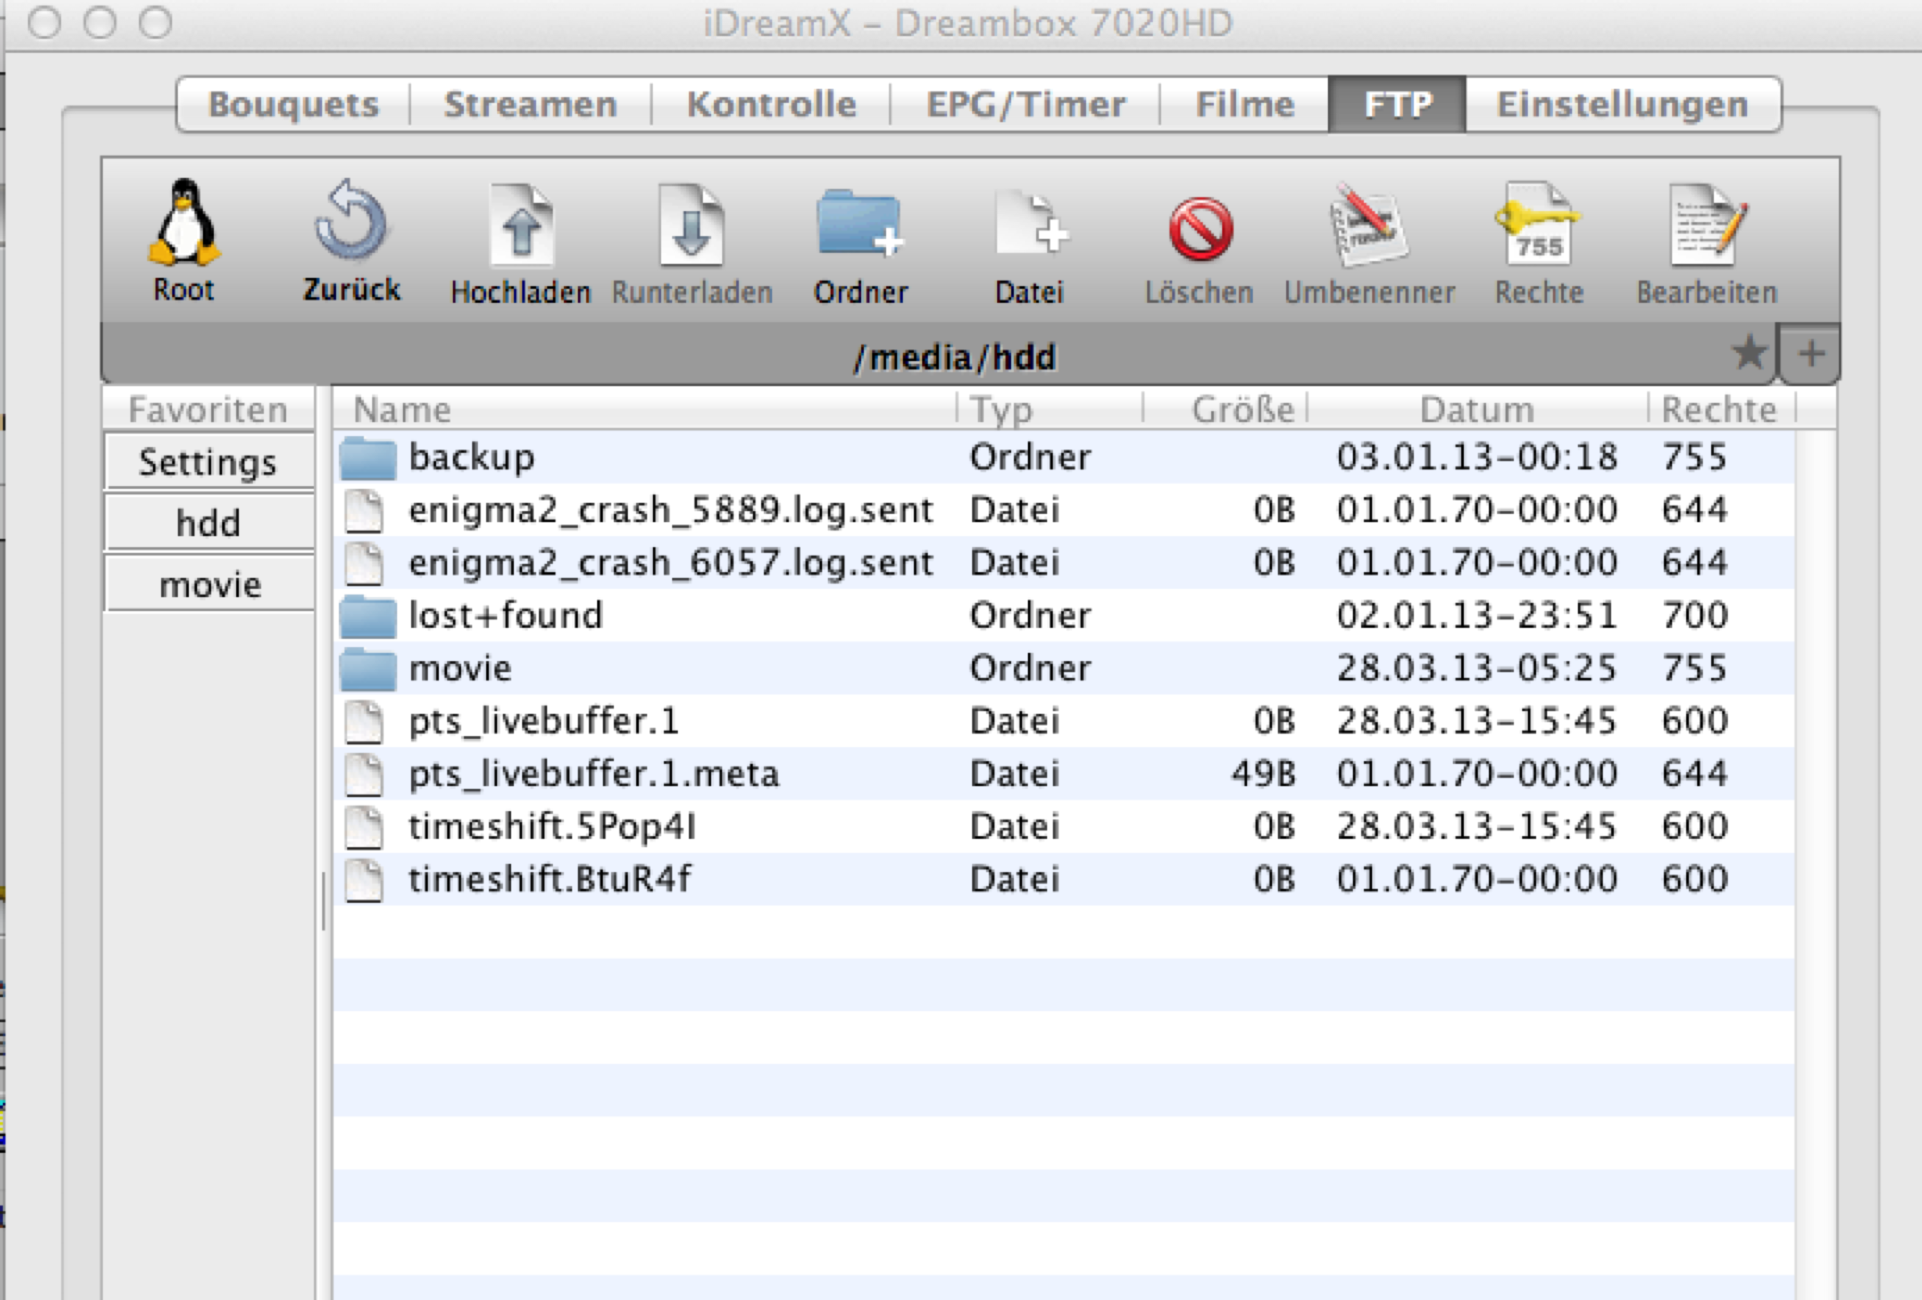Open the movie favorite in sidebar

[209, 584]
